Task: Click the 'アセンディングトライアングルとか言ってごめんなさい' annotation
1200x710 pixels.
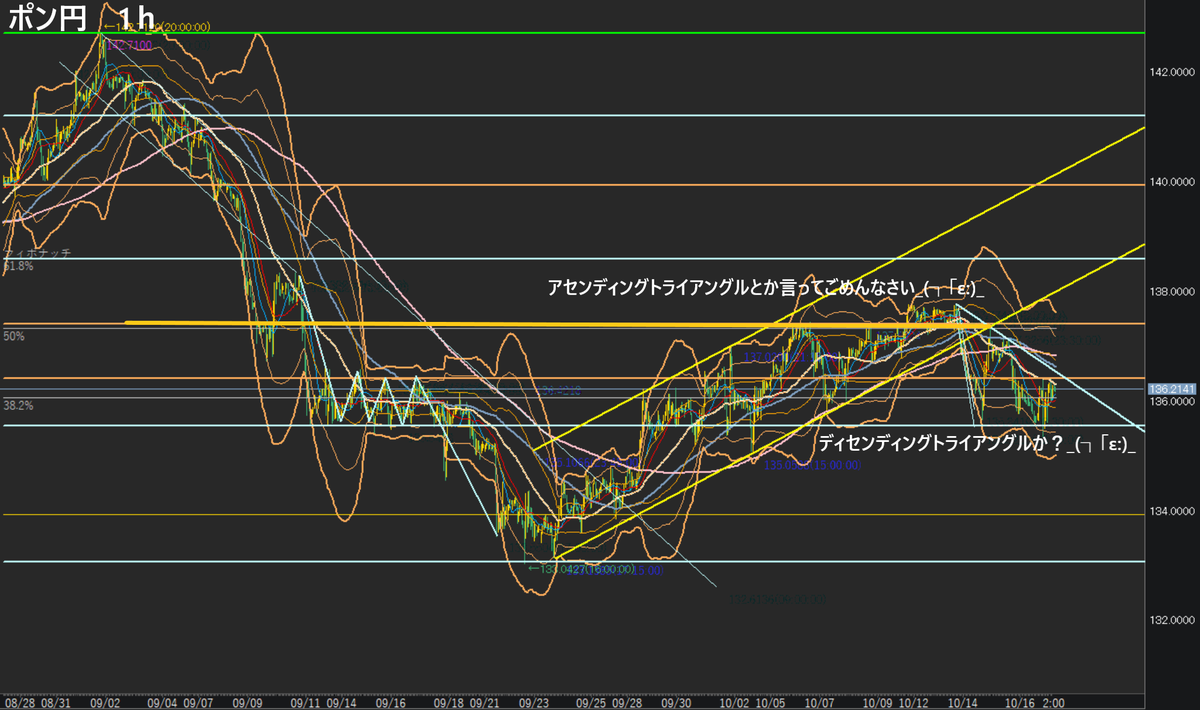Action: [x=729, y=287]
